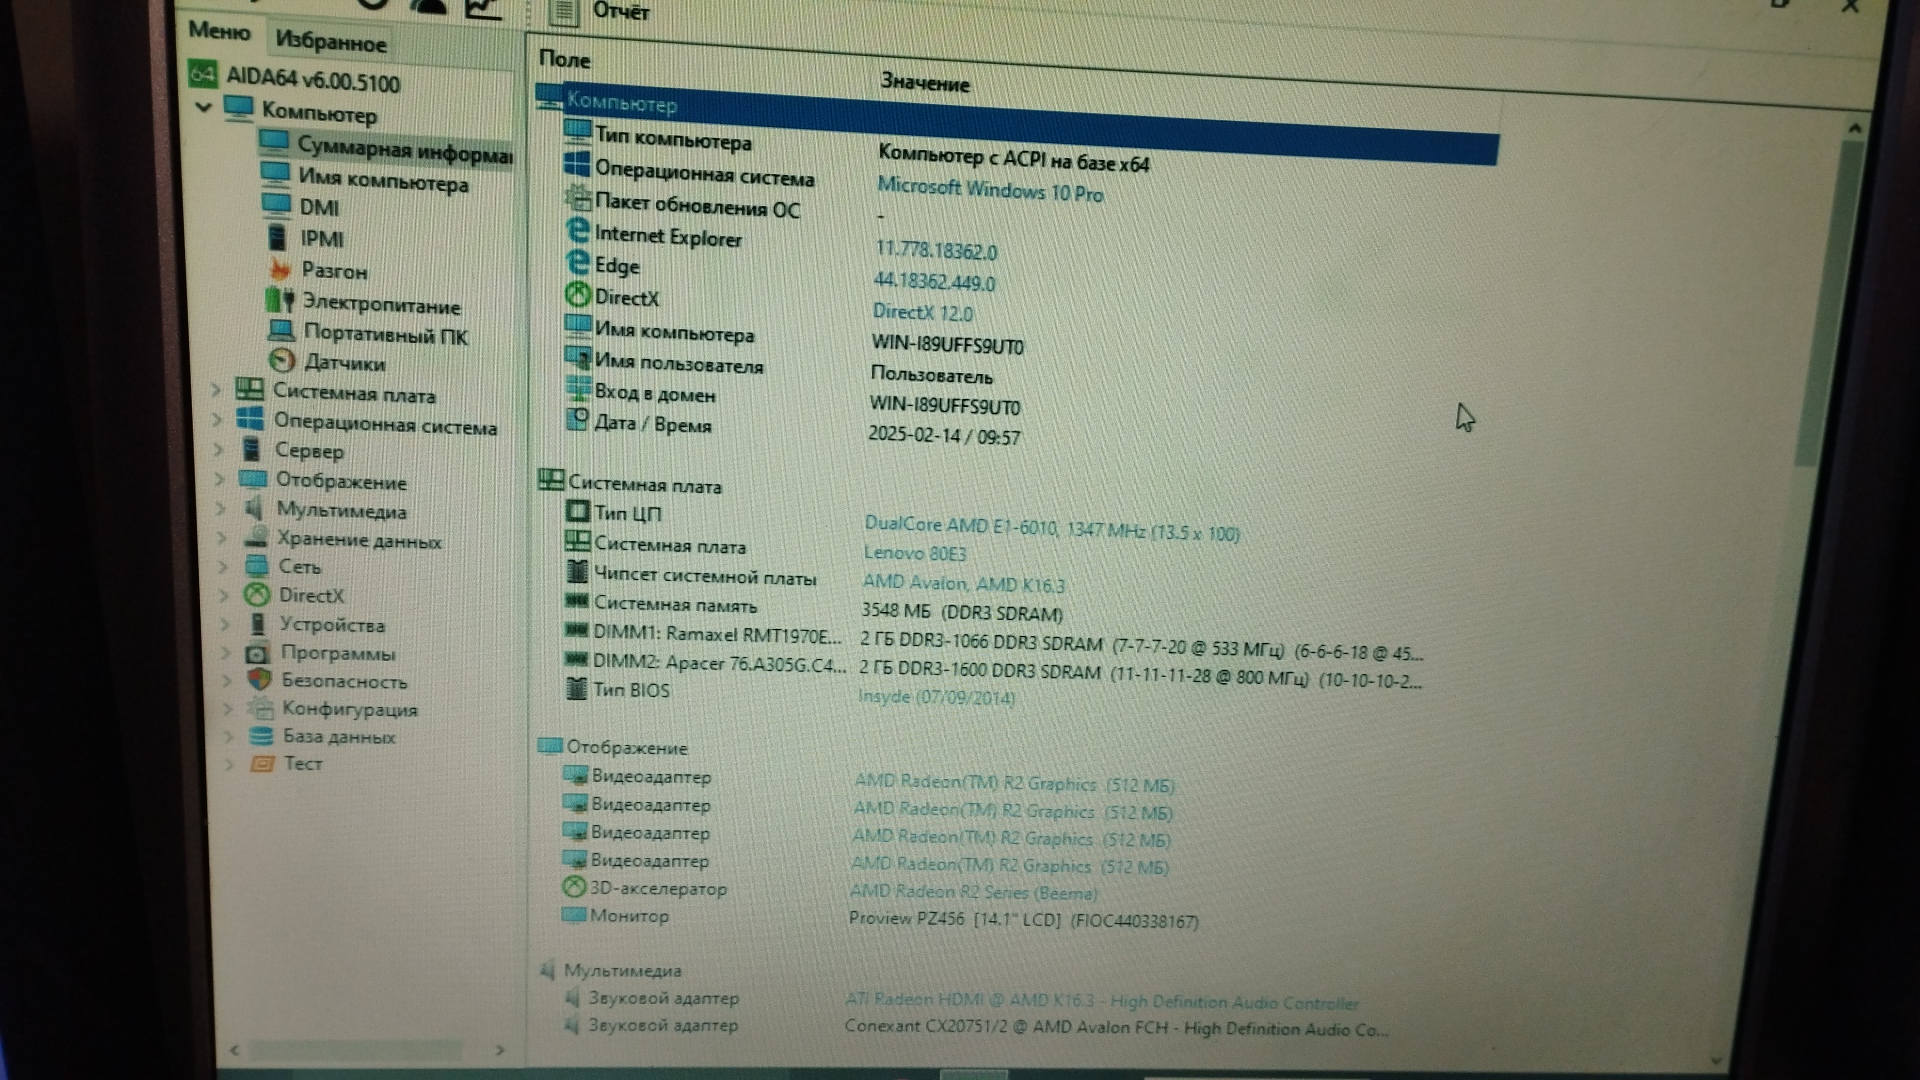
Task: Click the Edge row icon
Action: [578, 262]
